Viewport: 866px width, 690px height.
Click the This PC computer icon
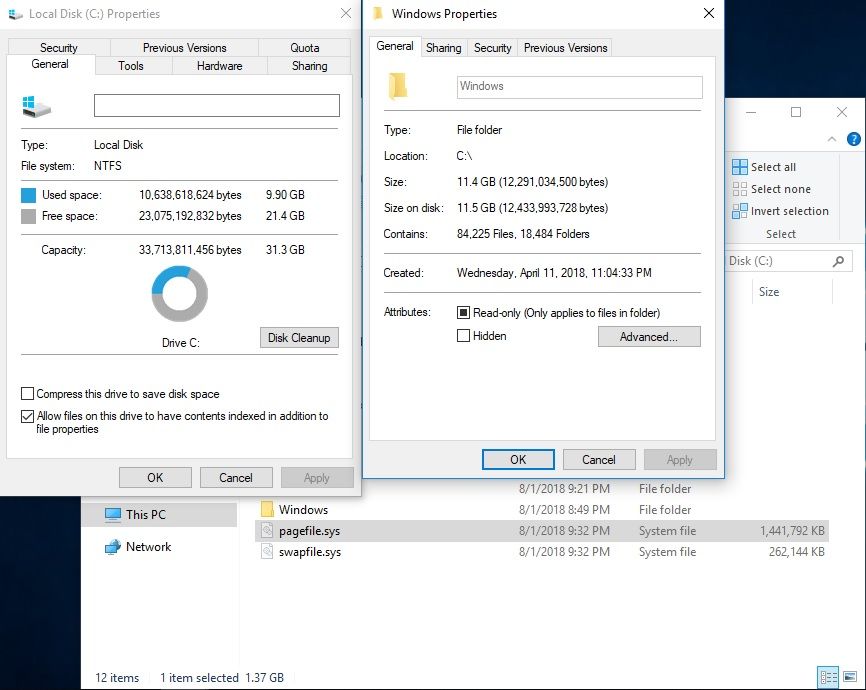click(x=113, y=514)
